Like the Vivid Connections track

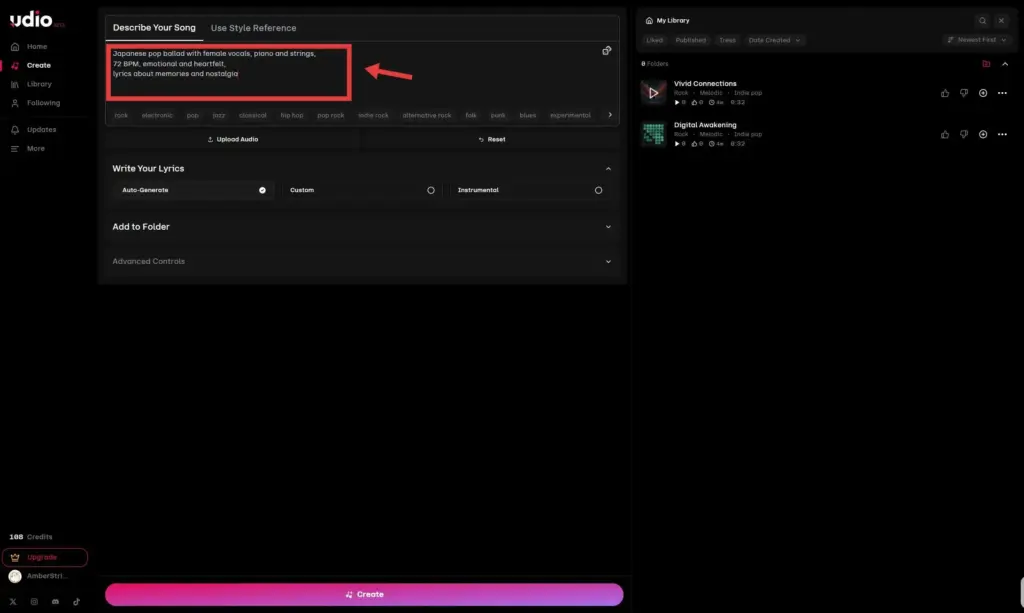click(x=945, y=93)
